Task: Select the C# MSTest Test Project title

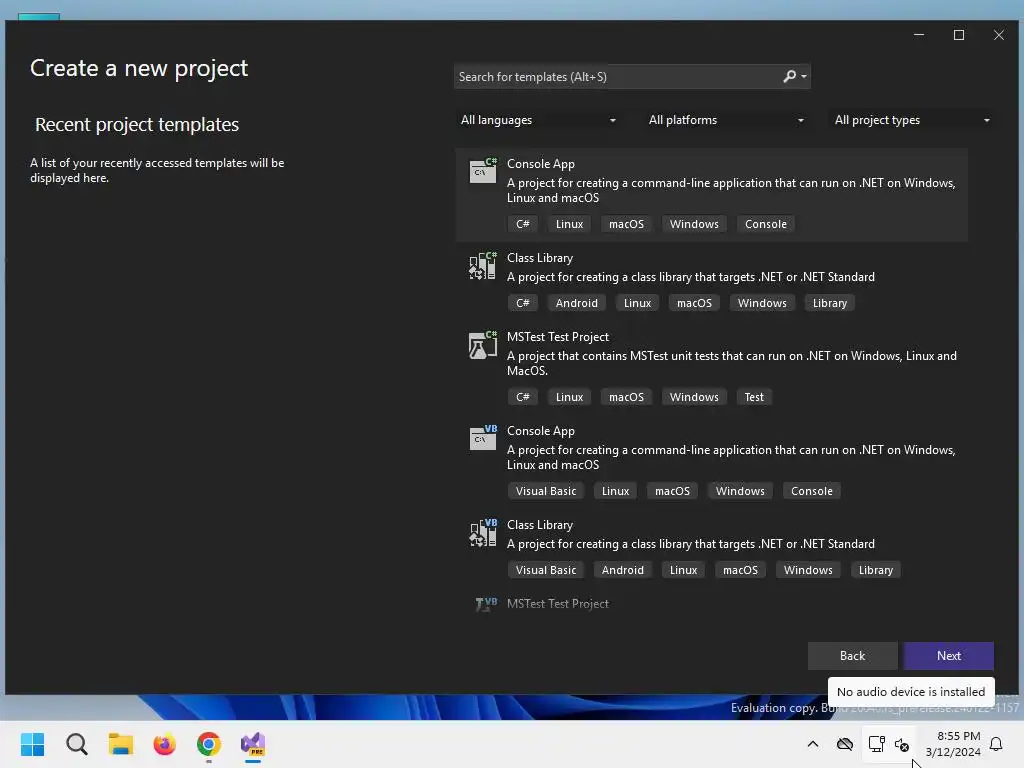Action: pyautogui.click(x=558, y=337)
